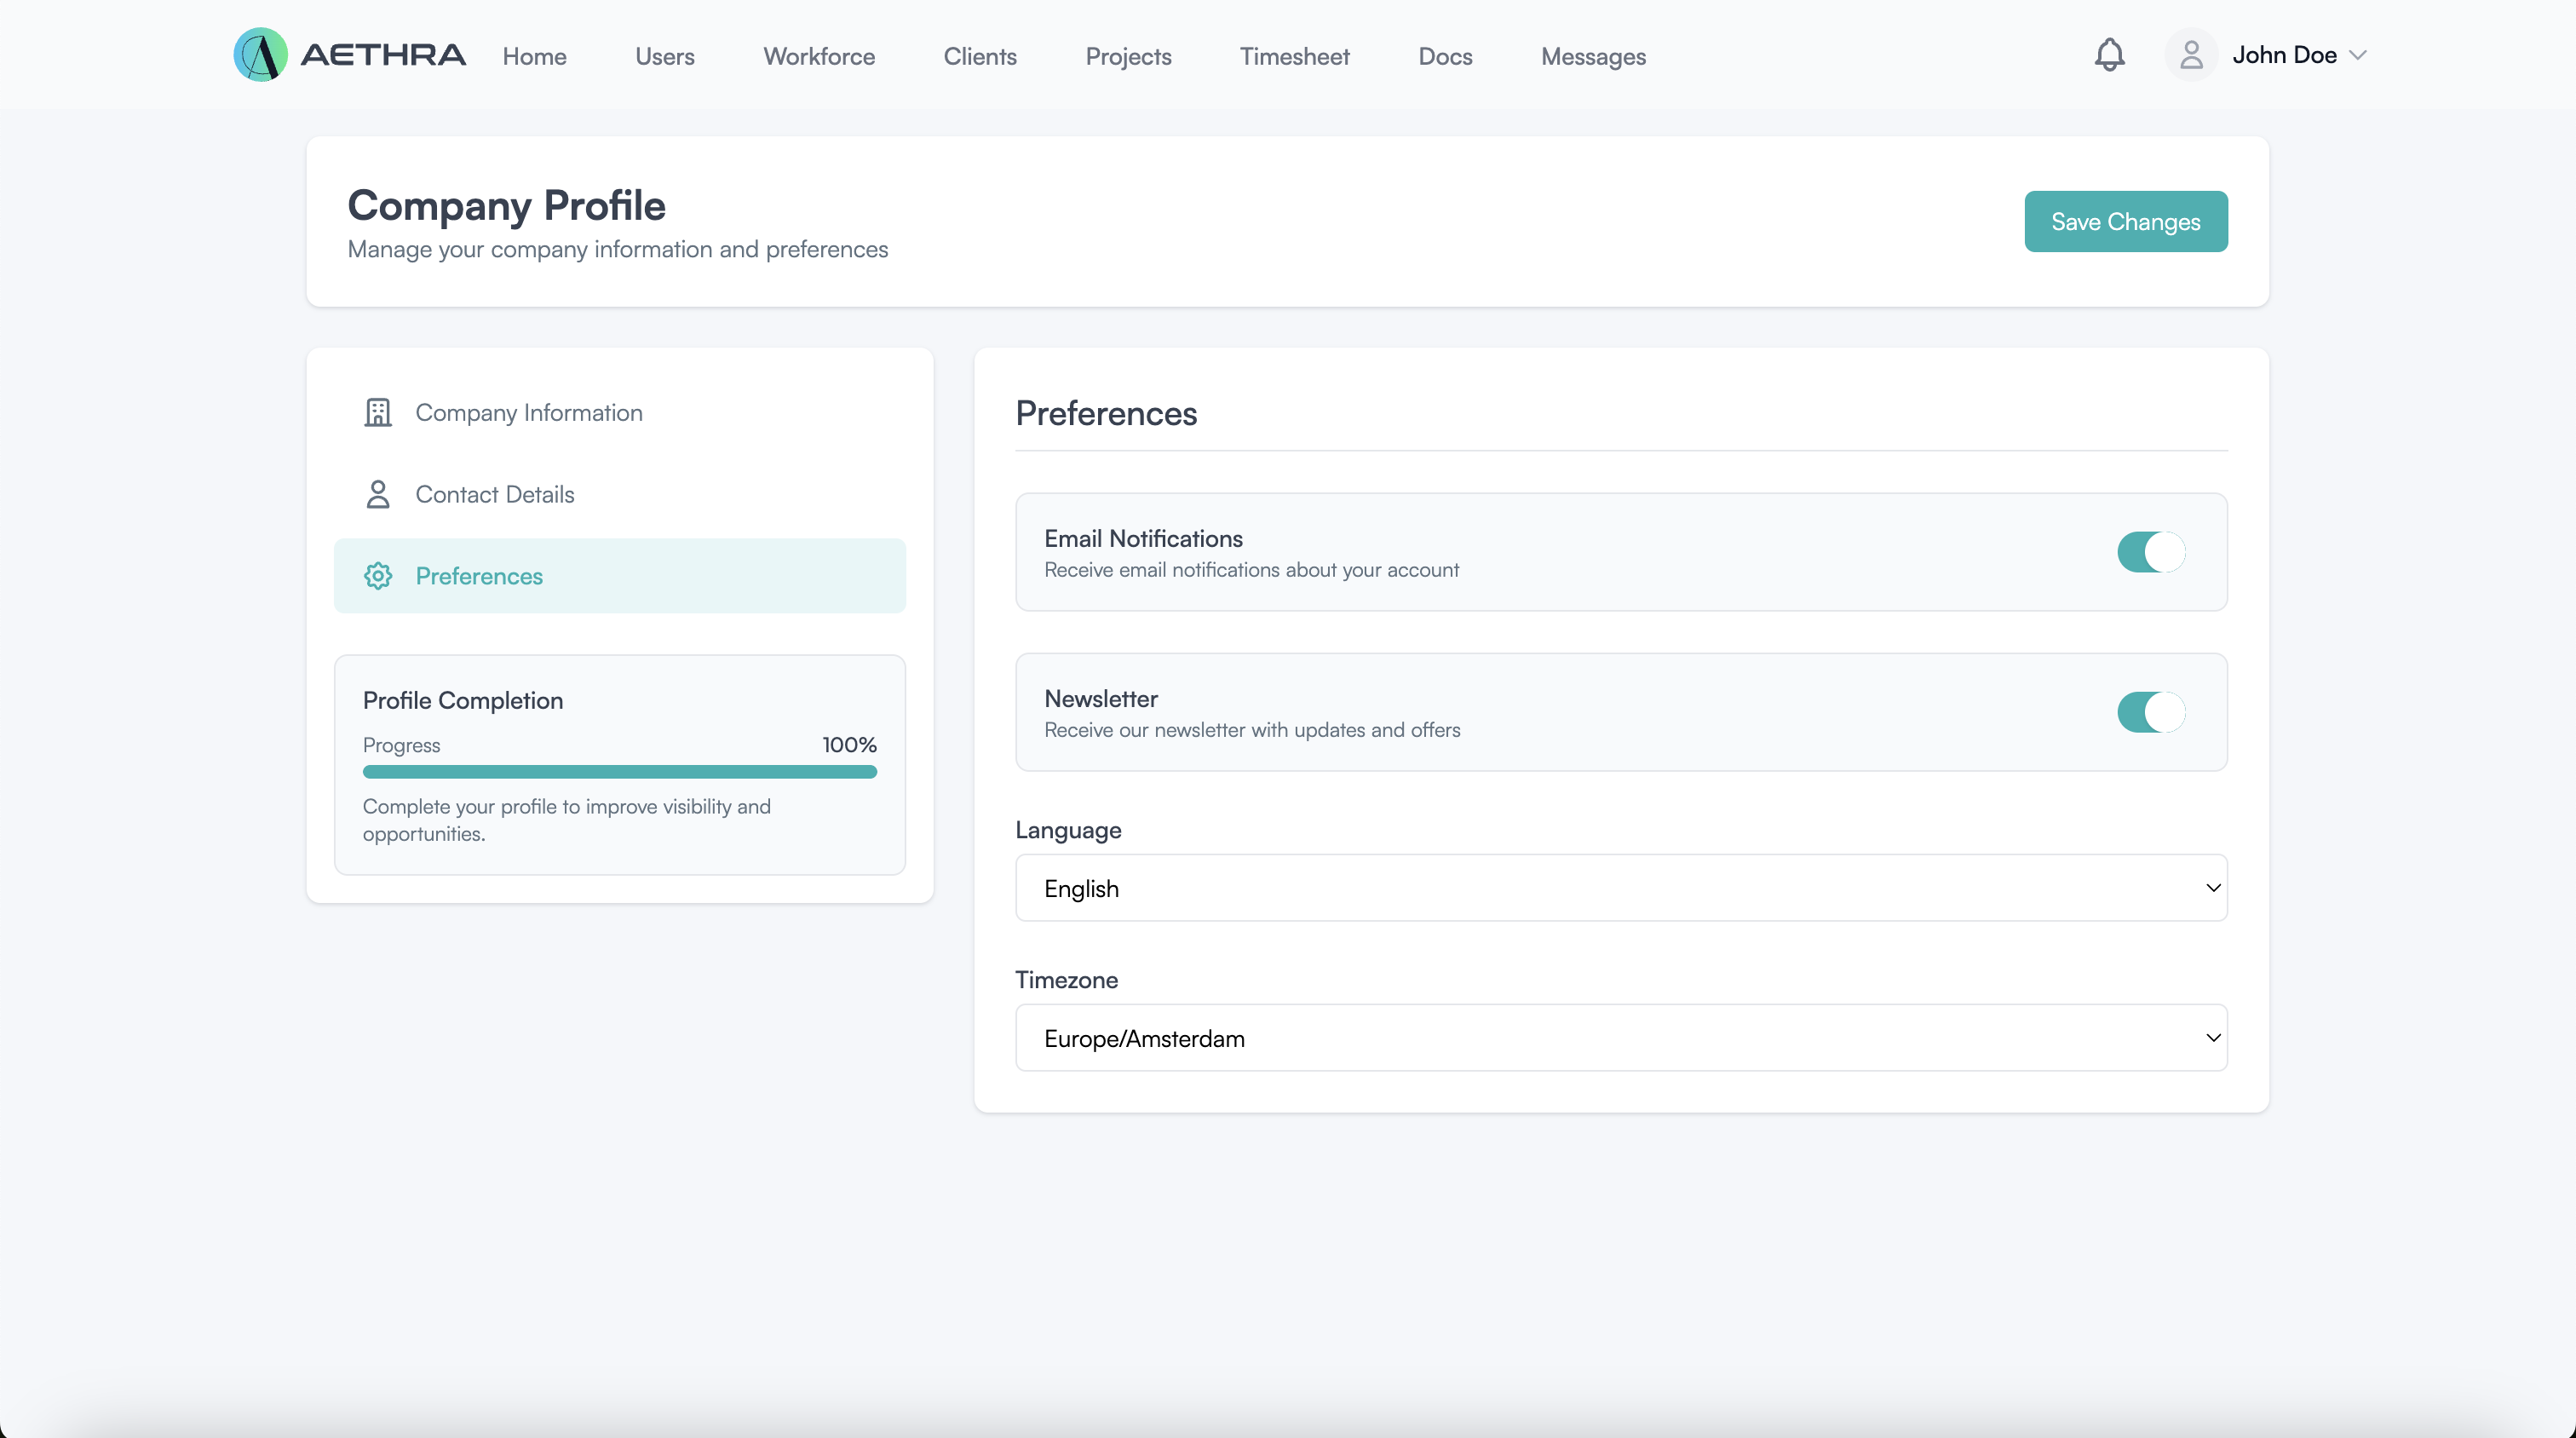The image size is (2576, 1438).
Task: Expand the John Doe account menu chevron
Action: 2358,55
